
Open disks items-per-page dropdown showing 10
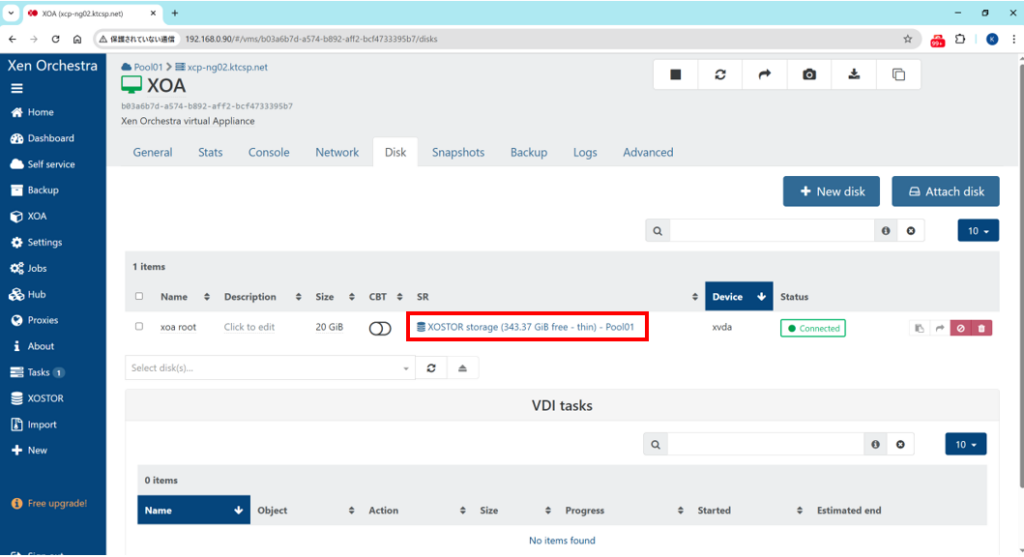coord(978,231)
